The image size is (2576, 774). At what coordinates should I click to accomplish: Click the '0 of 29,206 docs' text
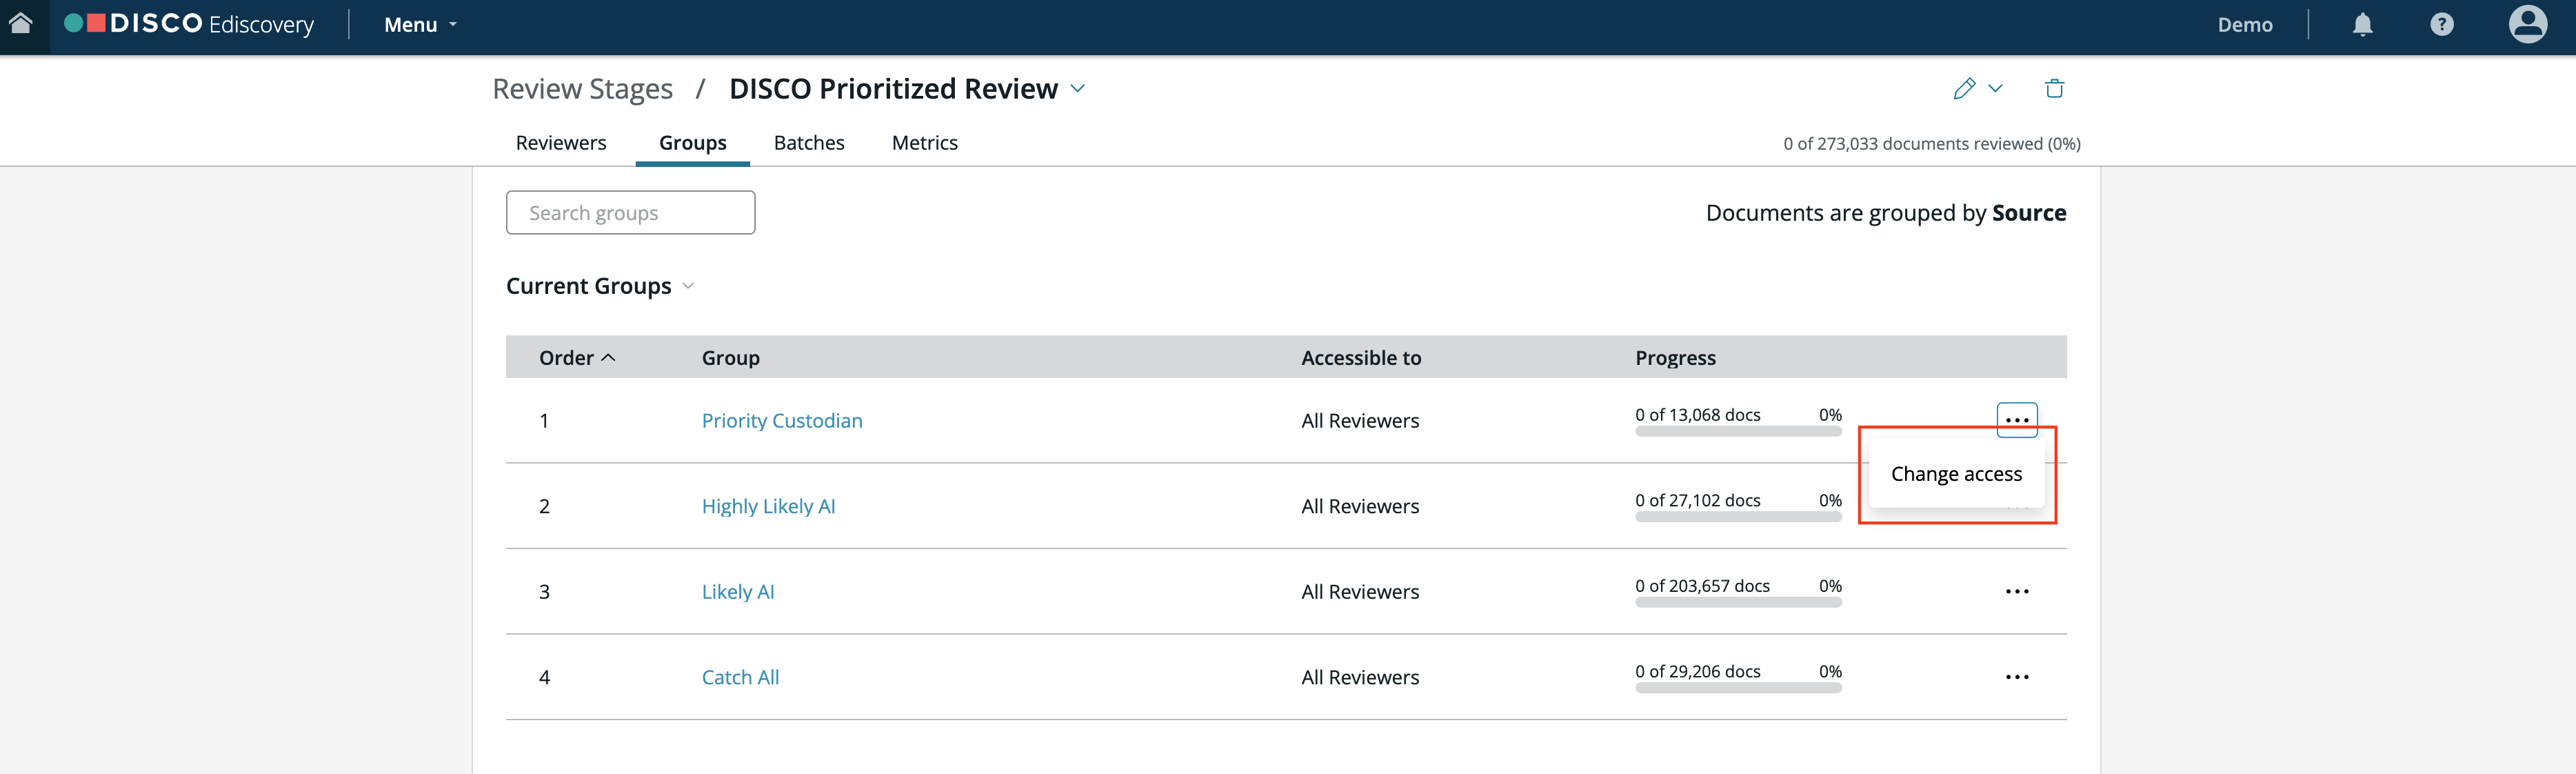coord(1698,671)
